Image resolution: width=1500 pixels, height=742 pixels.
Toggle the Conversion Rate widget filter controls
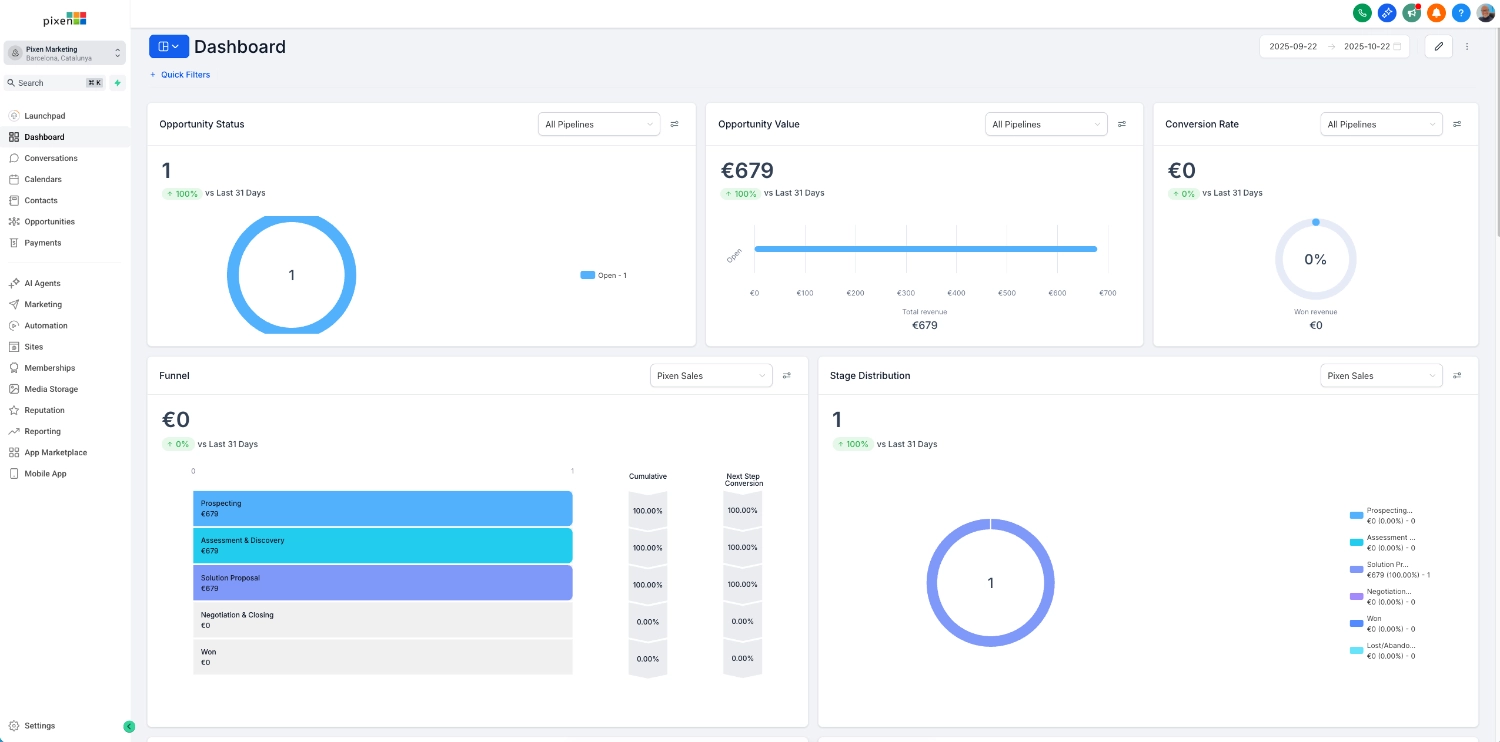[1457, 124]
